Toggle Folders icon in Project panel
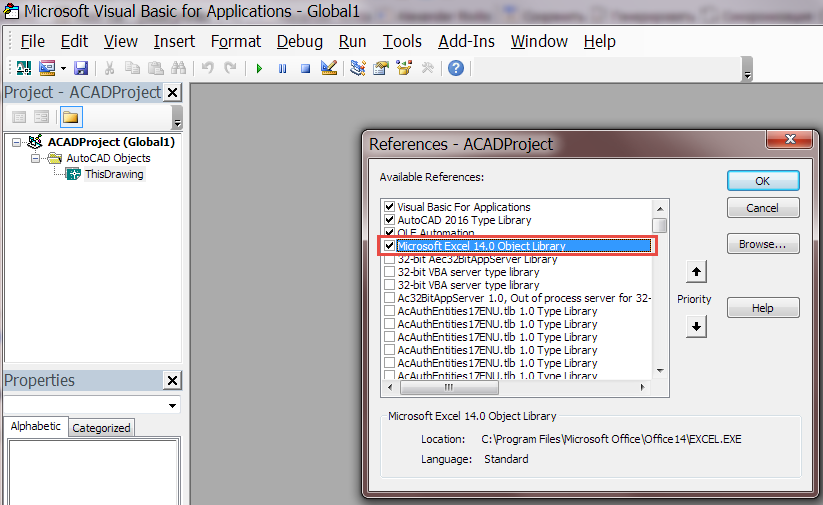Viewport: 823px width, 505px height. click(x=71, y=117)
